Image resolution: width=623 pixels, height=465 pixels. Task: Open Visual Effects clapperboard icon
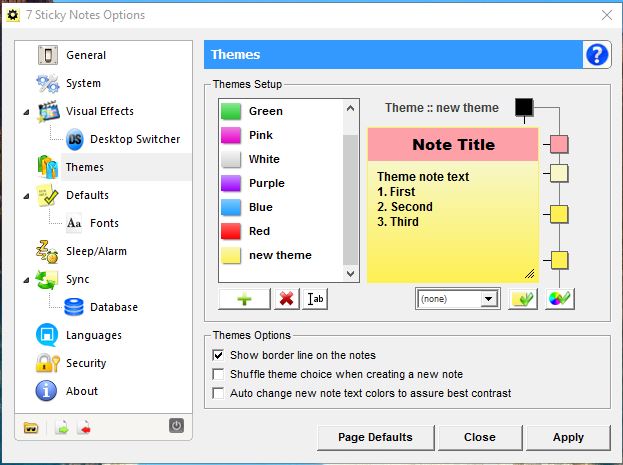[48, 111]
